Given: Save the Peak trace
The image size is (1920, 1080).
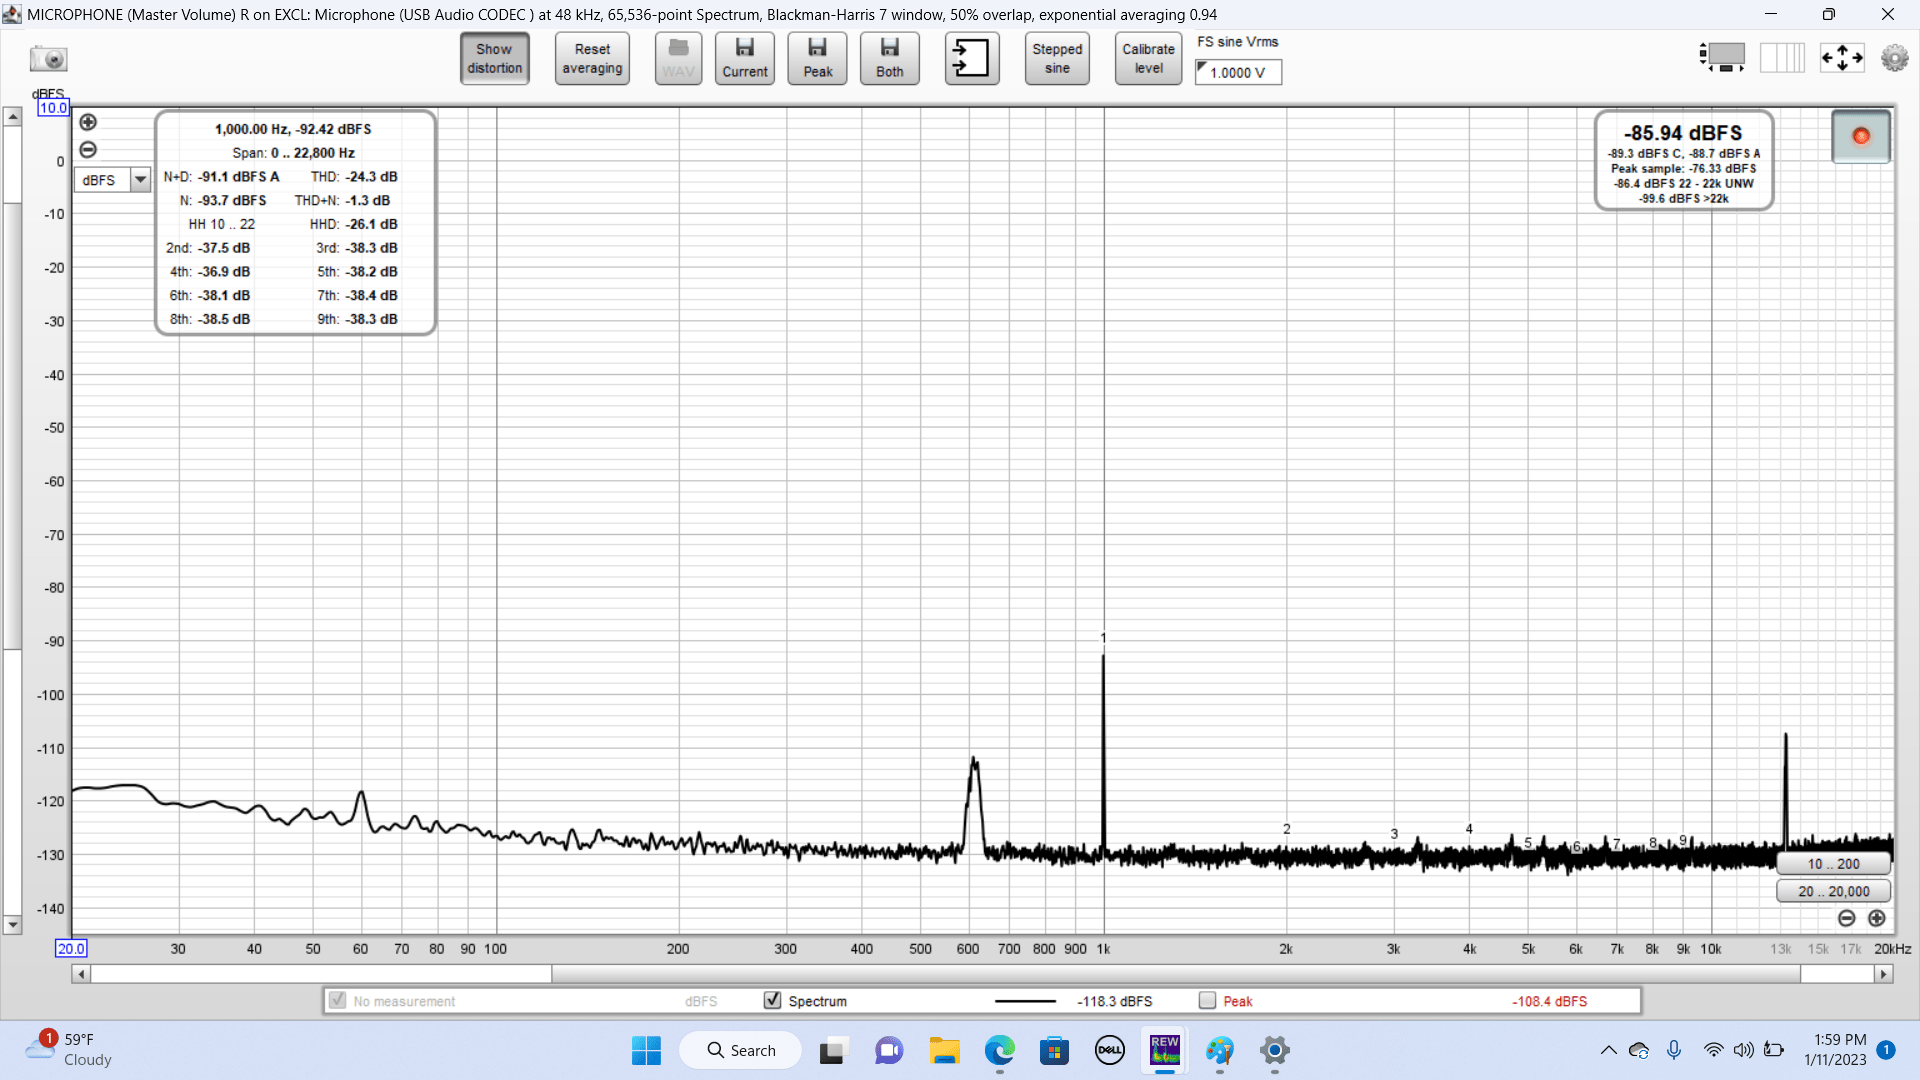Looking at the screenshot, I should coord(817,59).
